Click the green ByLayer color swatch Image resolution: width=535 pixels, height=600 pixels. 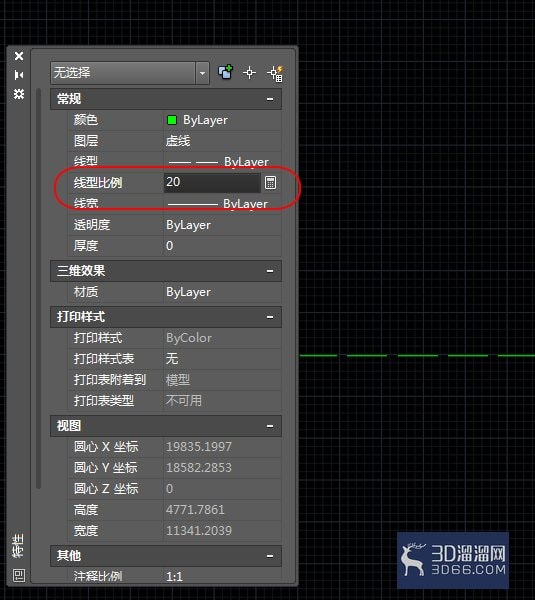(x=172, y=120)
